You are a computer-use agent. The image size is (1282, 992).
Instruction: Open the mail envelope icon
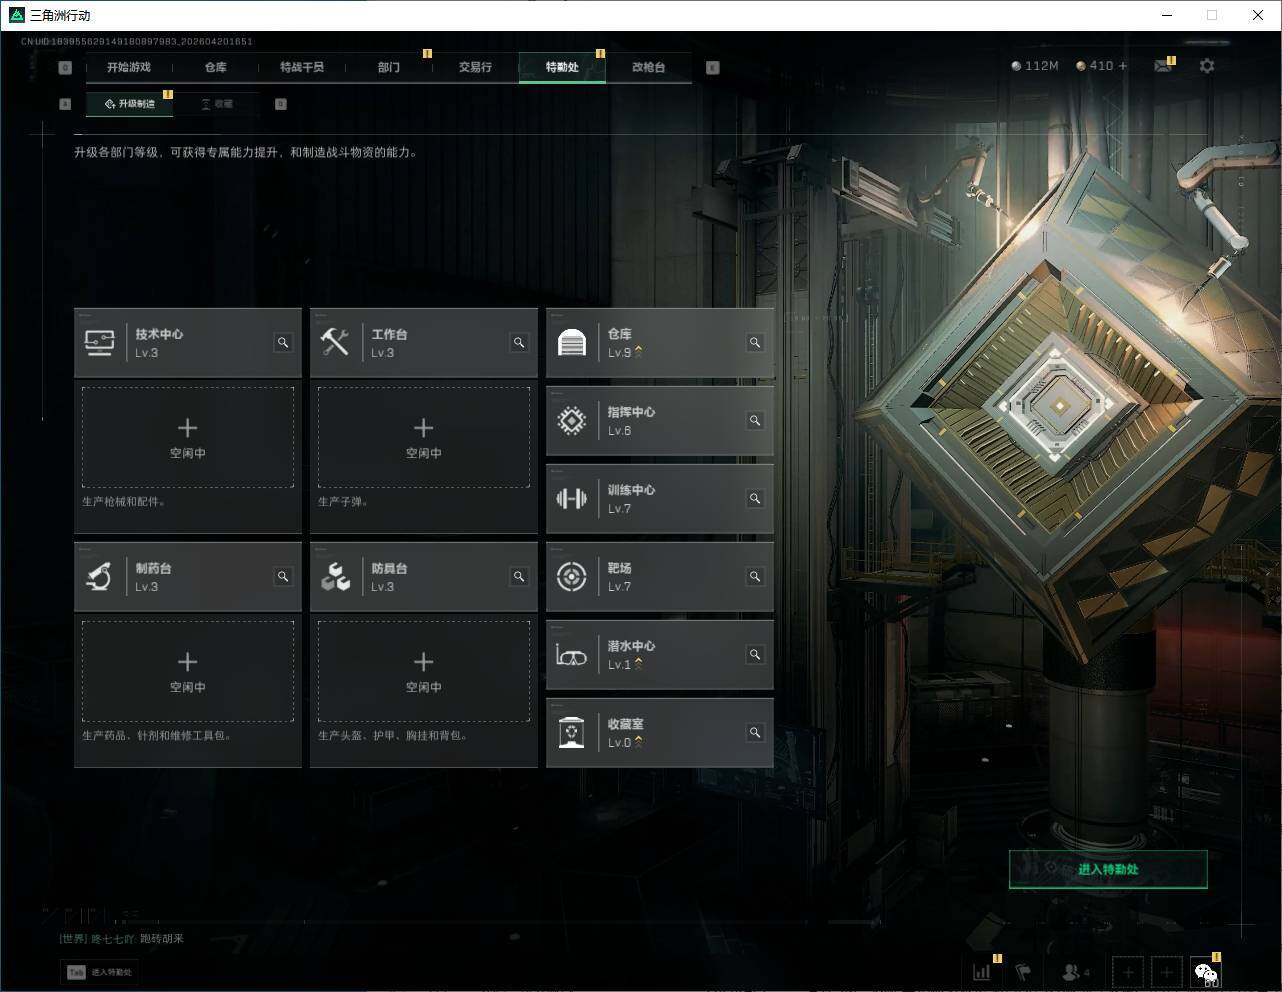coord(1163,66)
